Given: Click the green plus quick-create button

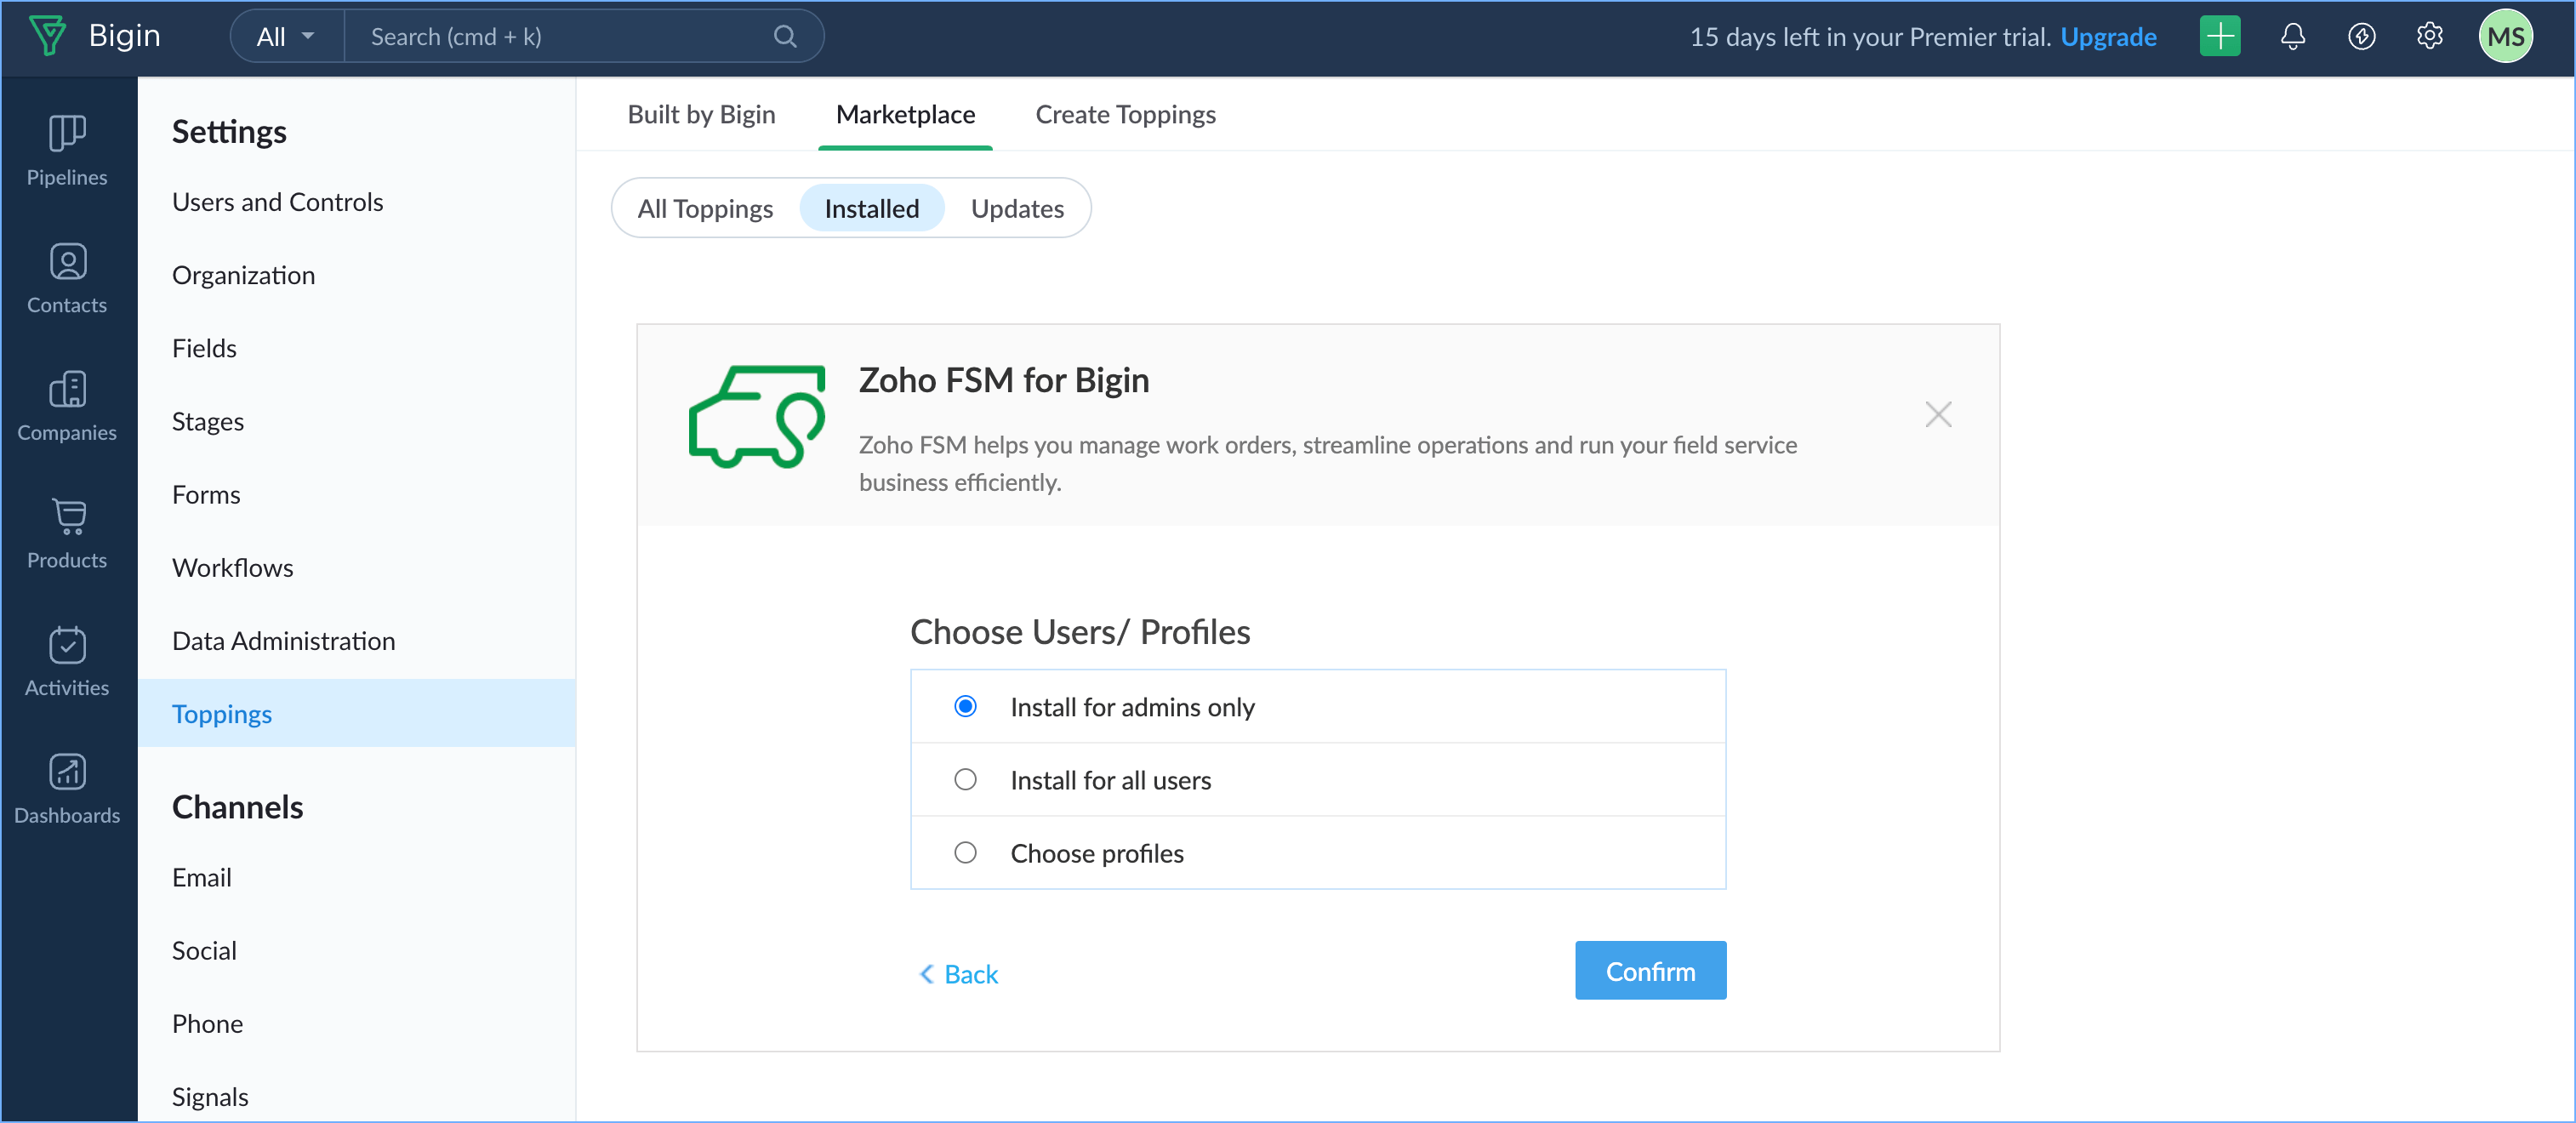Looking at the screenshot, I should tap(2219, 37).
